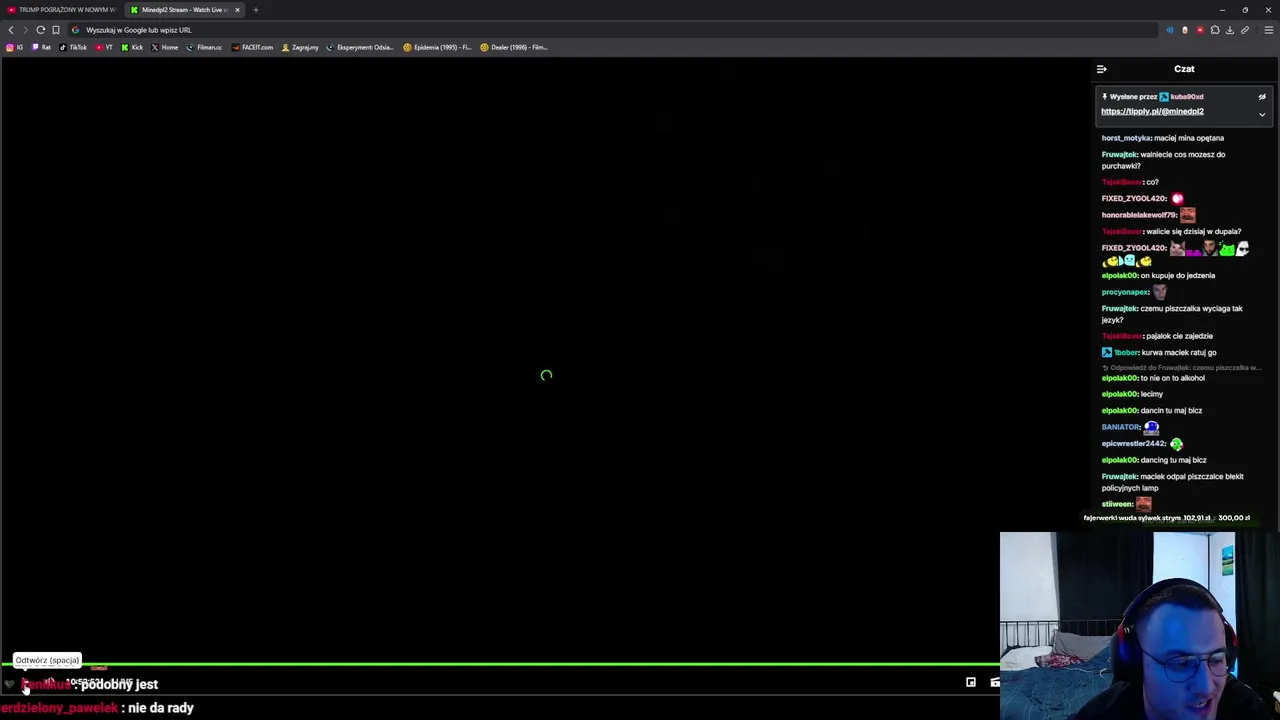Bookmark this page via bookmark icon
This screenshot has width=1280, height=720.
[x=56, y=30]
